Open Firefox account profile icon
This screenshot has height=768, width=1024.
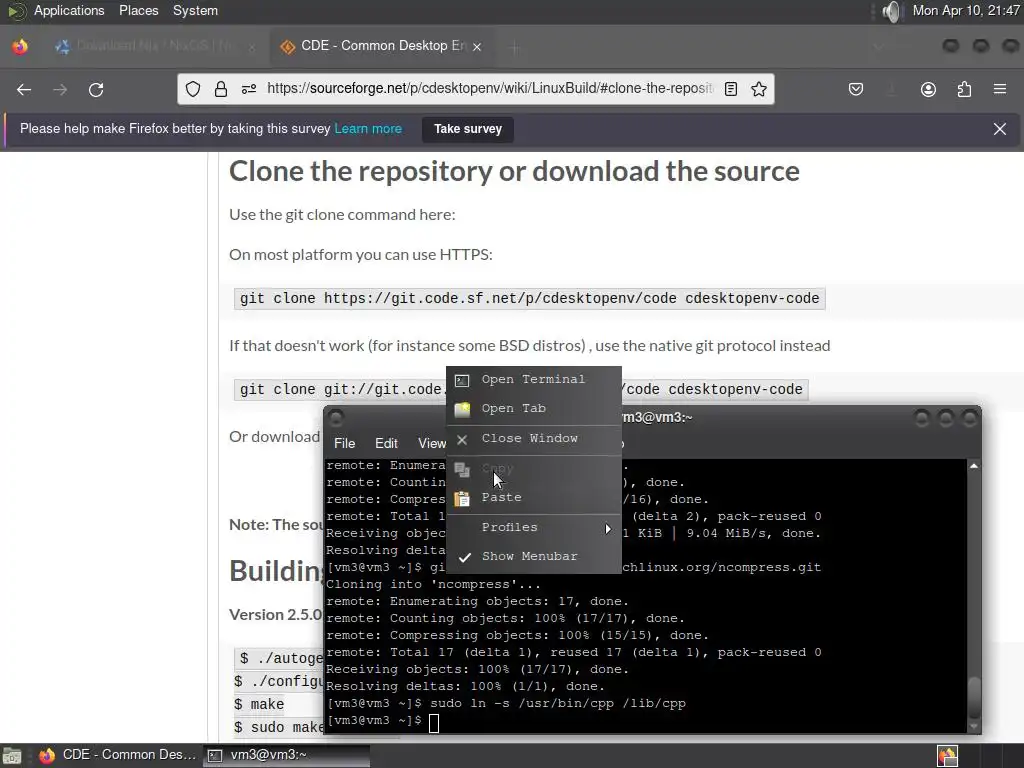click(928, 89)
